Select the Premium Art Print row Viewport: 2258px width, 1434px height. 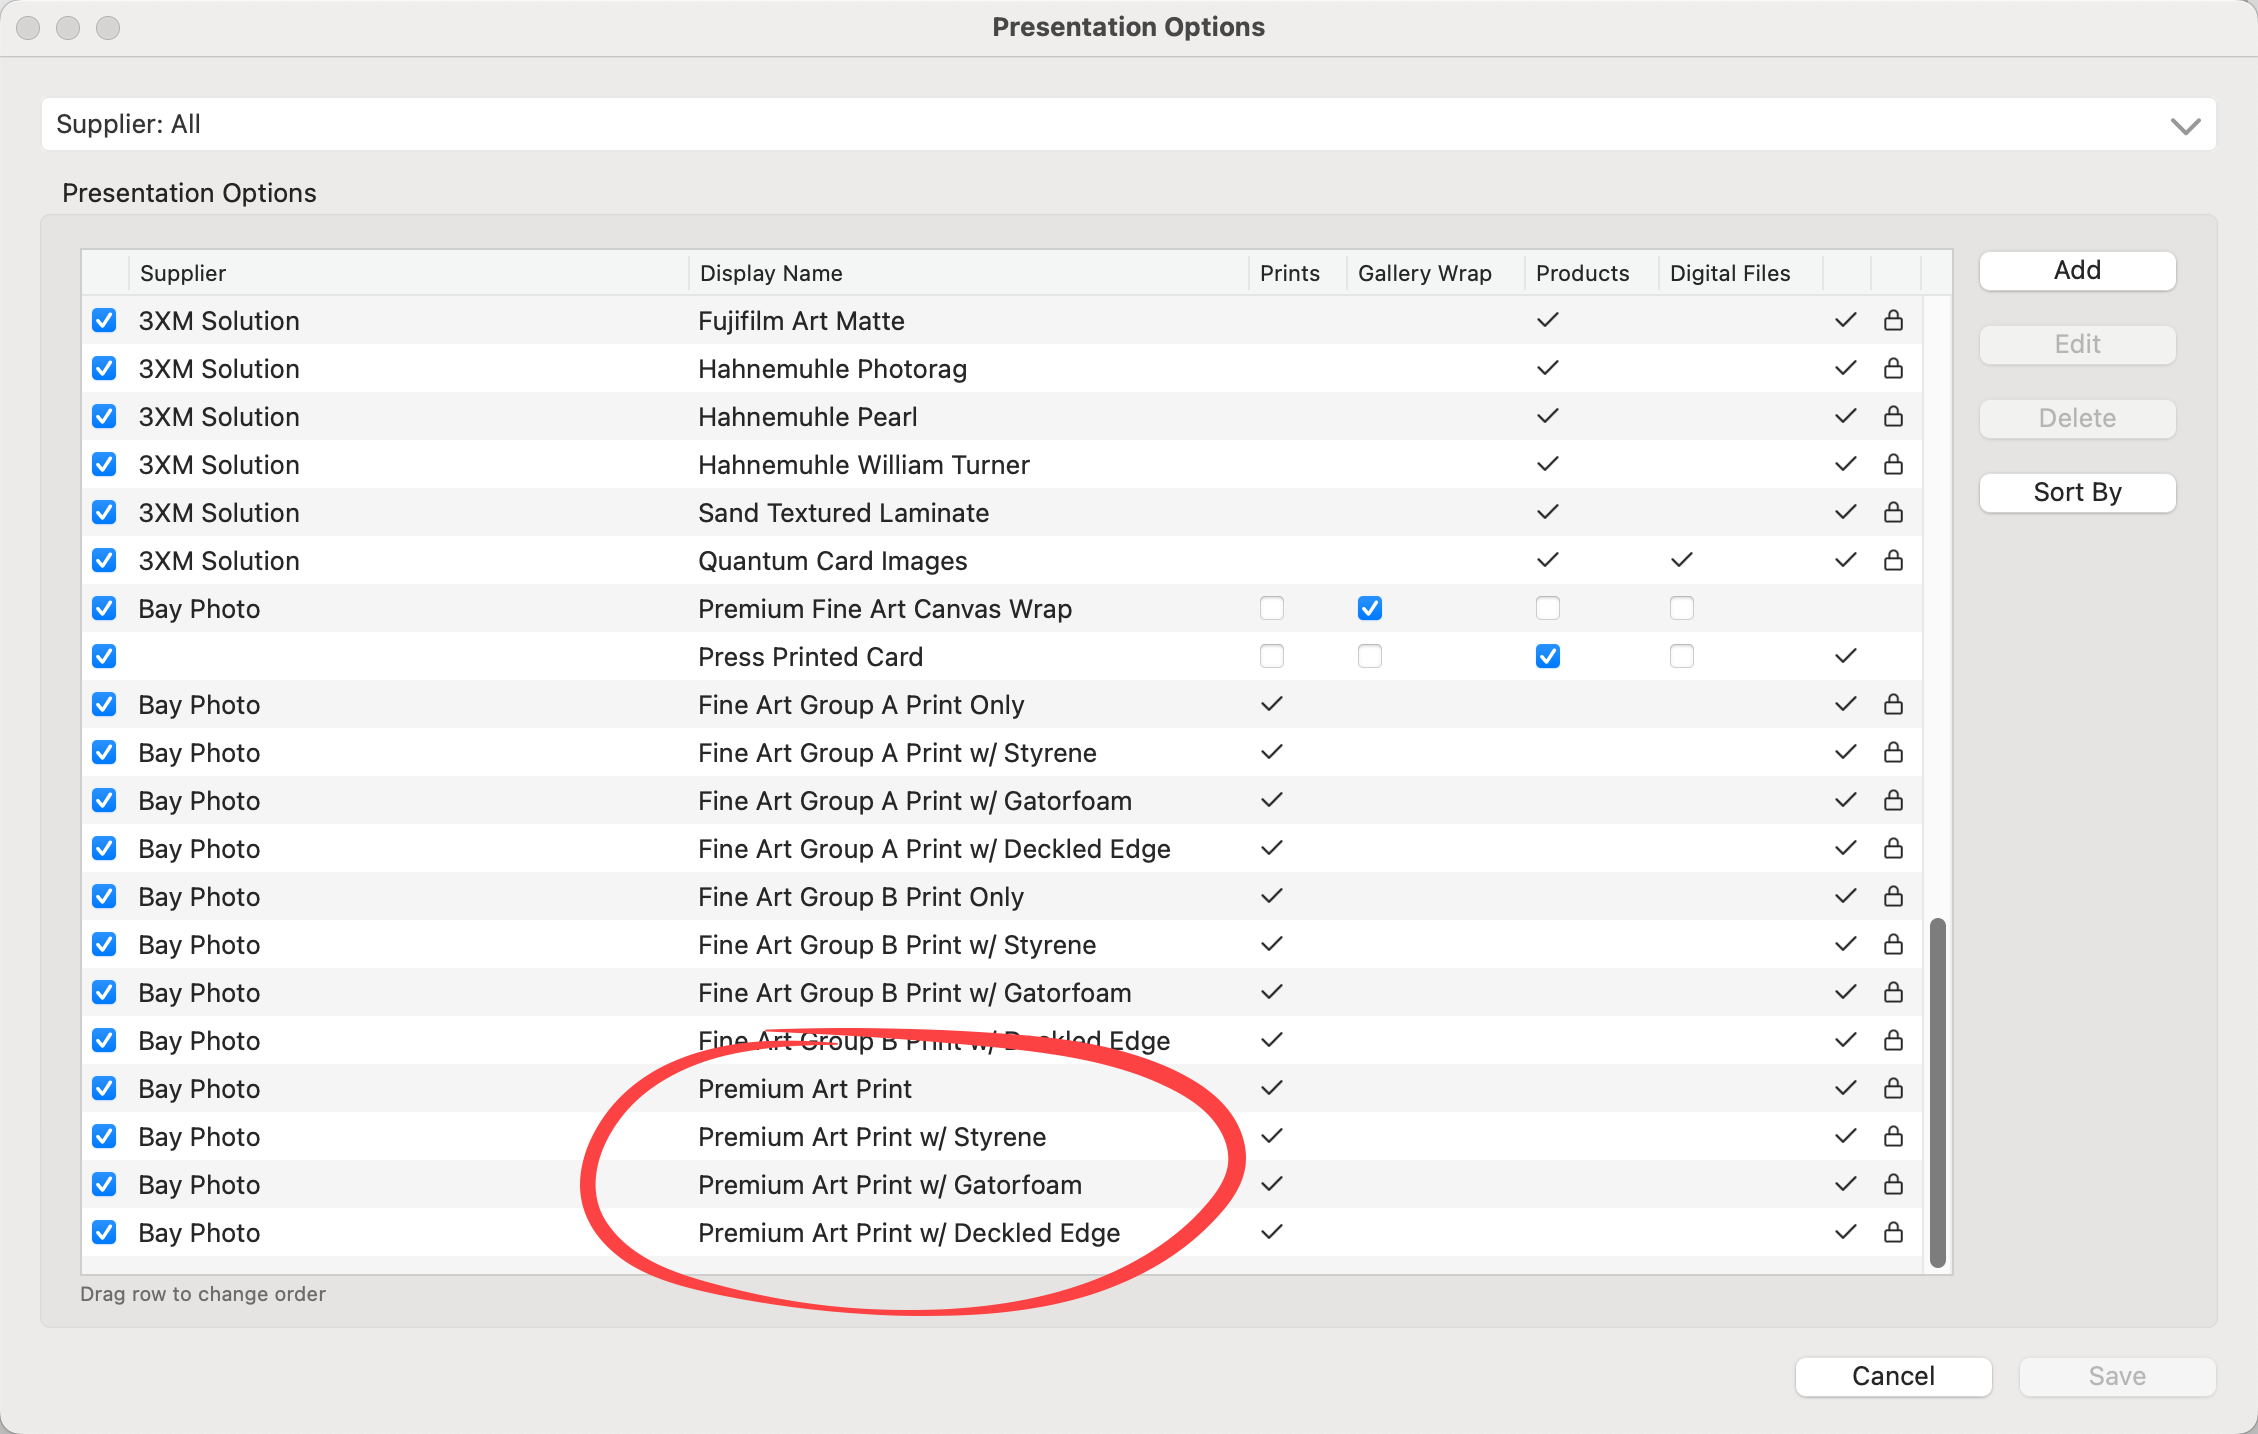point(805,1088)
